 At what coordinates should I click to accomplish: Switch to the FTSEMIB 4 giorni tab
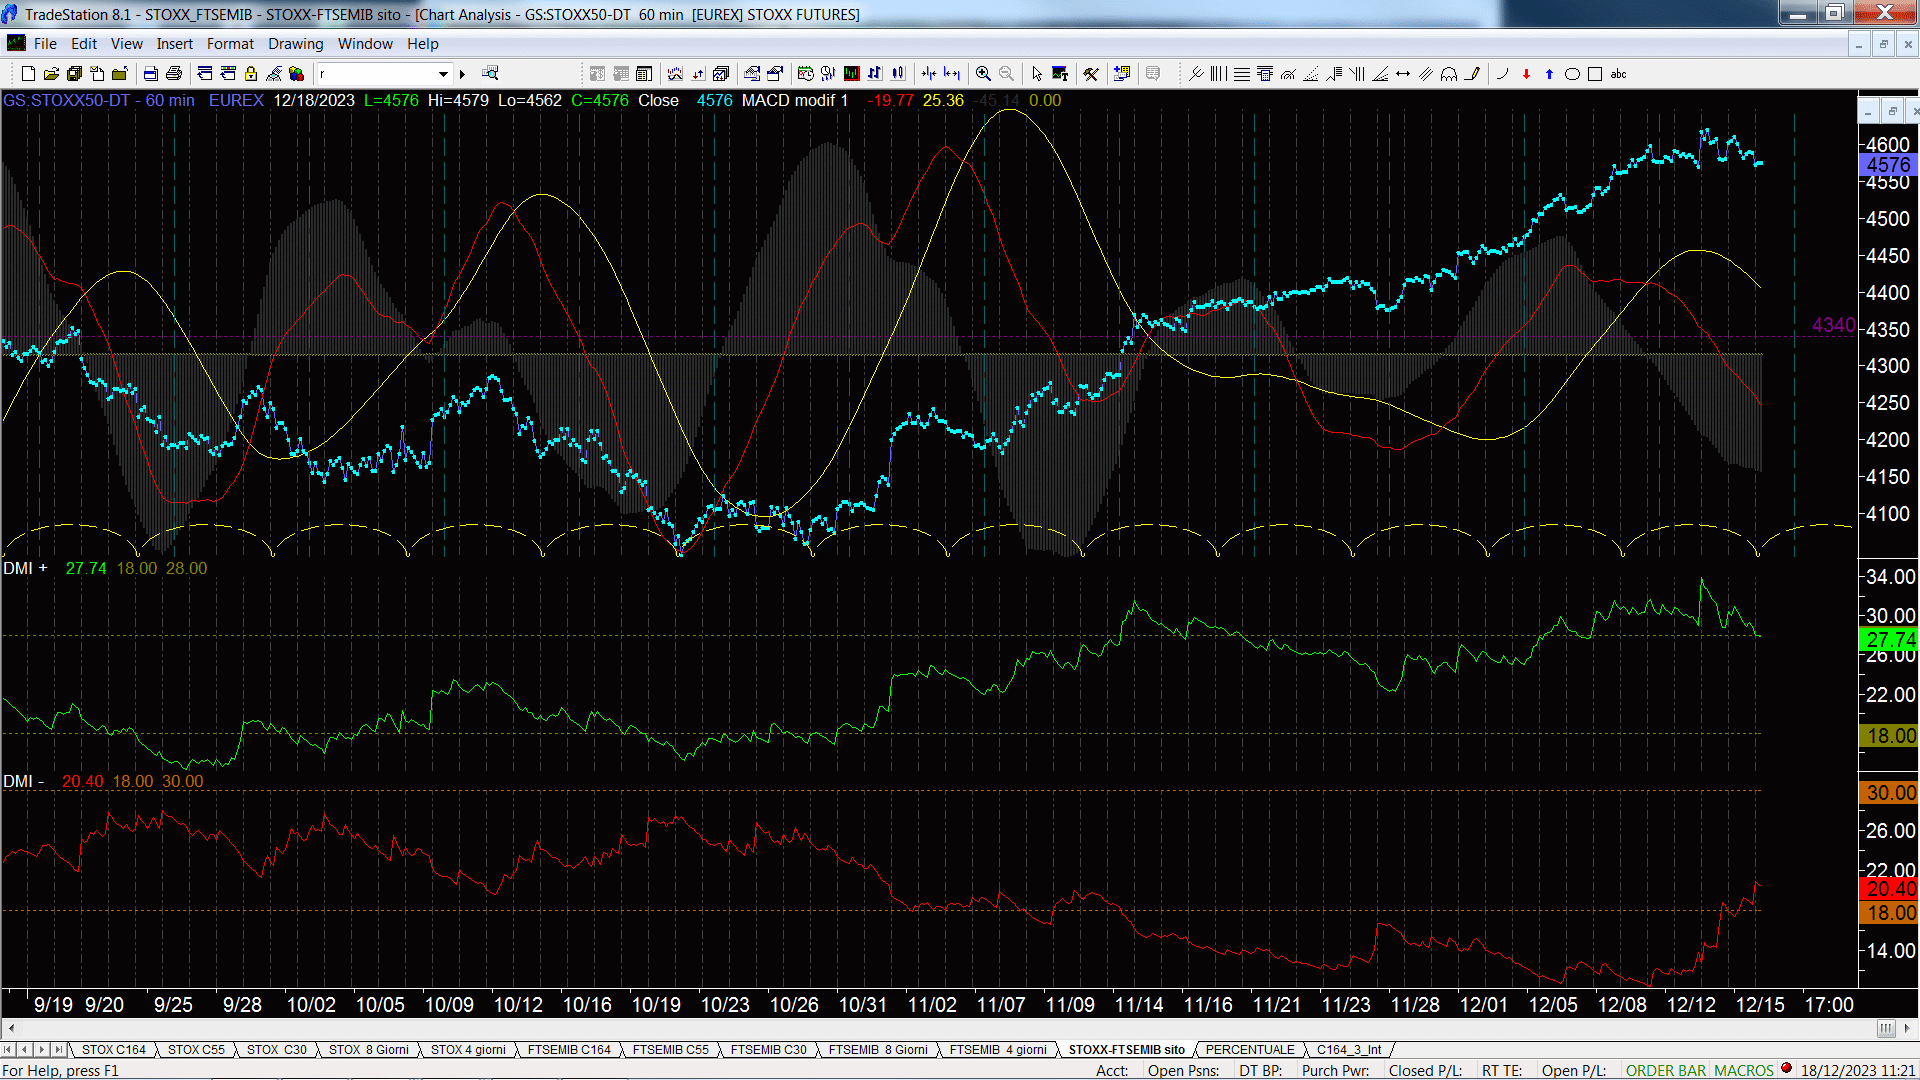tap(998, 1050)
